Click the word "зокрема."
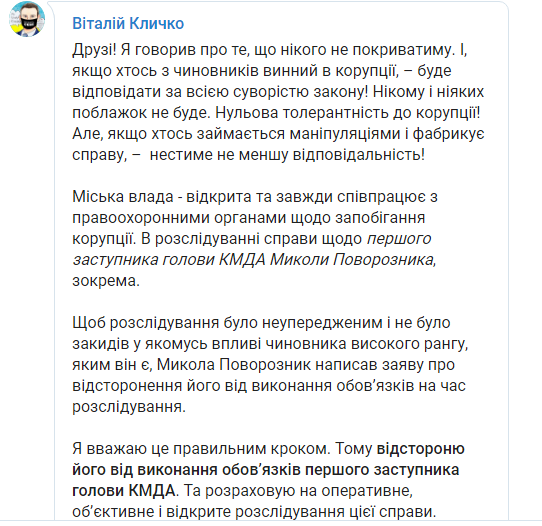The height and width of the screenshot is (526, 542). (x=106, y=281)
